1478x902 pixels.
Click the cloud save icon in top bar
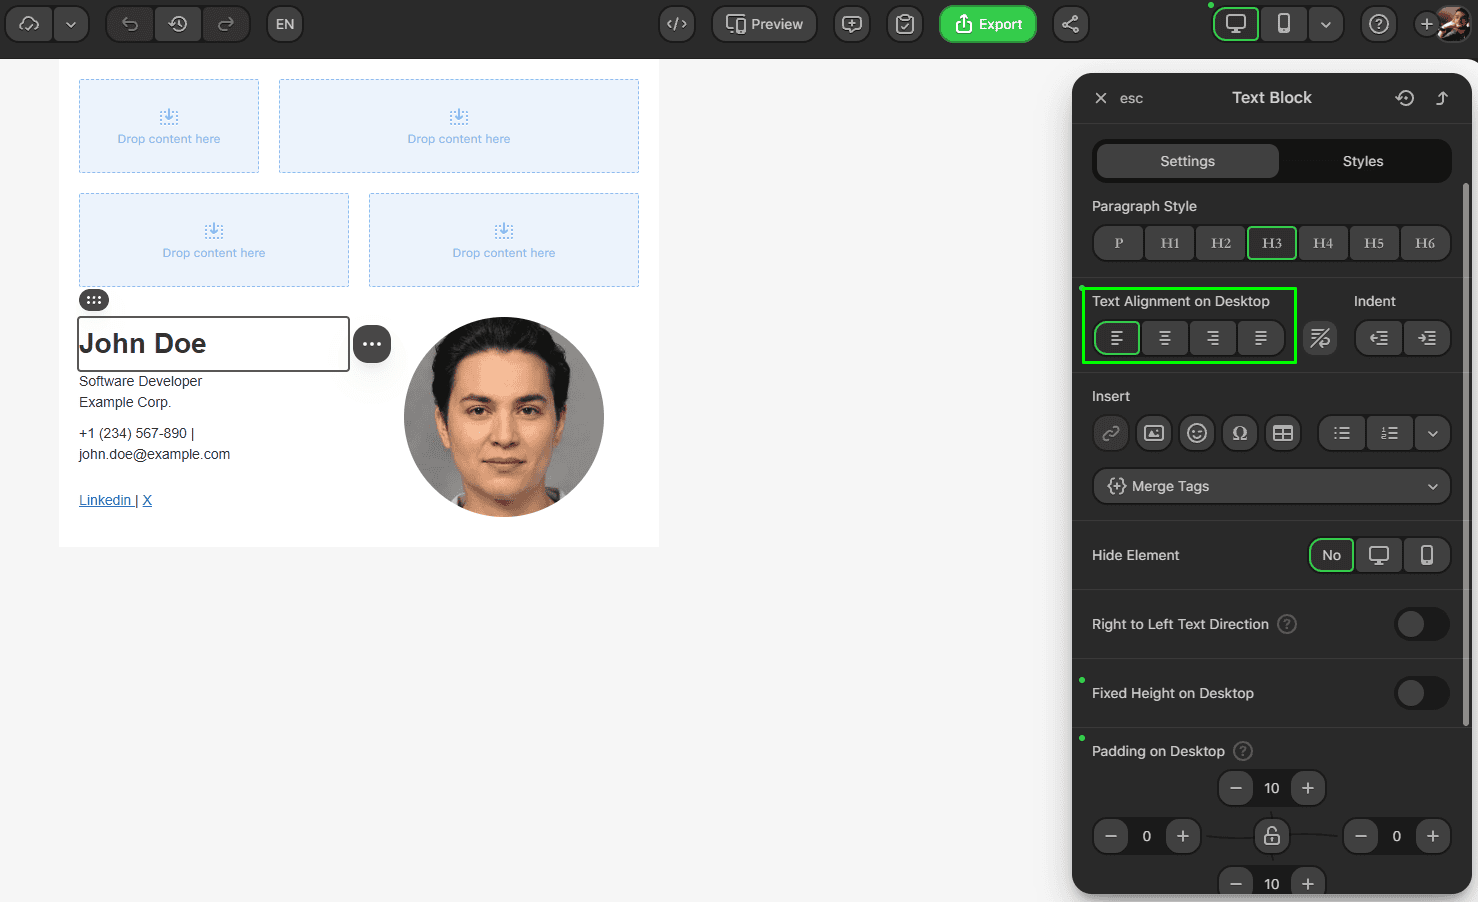click(29, 24)
